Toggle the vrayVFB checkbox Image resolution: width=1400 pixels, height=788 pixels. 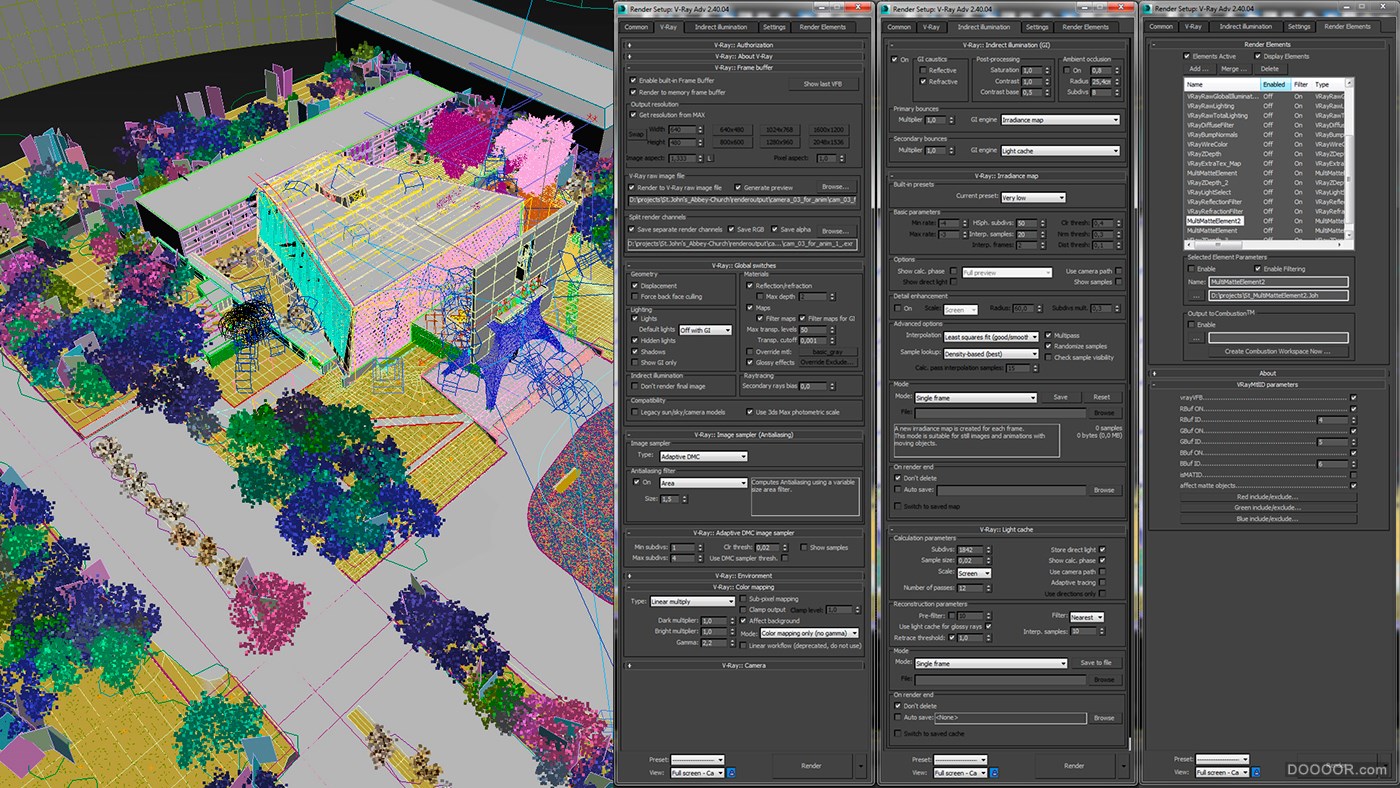click(1354, 397)
